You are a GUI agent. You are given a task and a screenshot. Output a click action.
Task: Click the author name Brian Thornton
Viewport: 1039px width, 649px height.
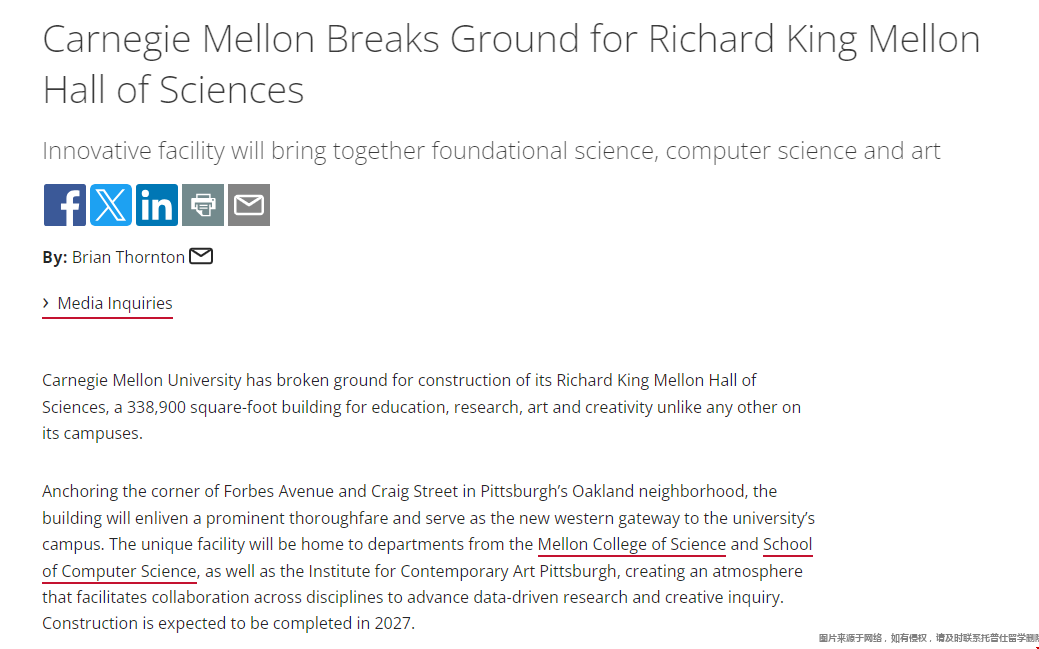coord(129,257)
